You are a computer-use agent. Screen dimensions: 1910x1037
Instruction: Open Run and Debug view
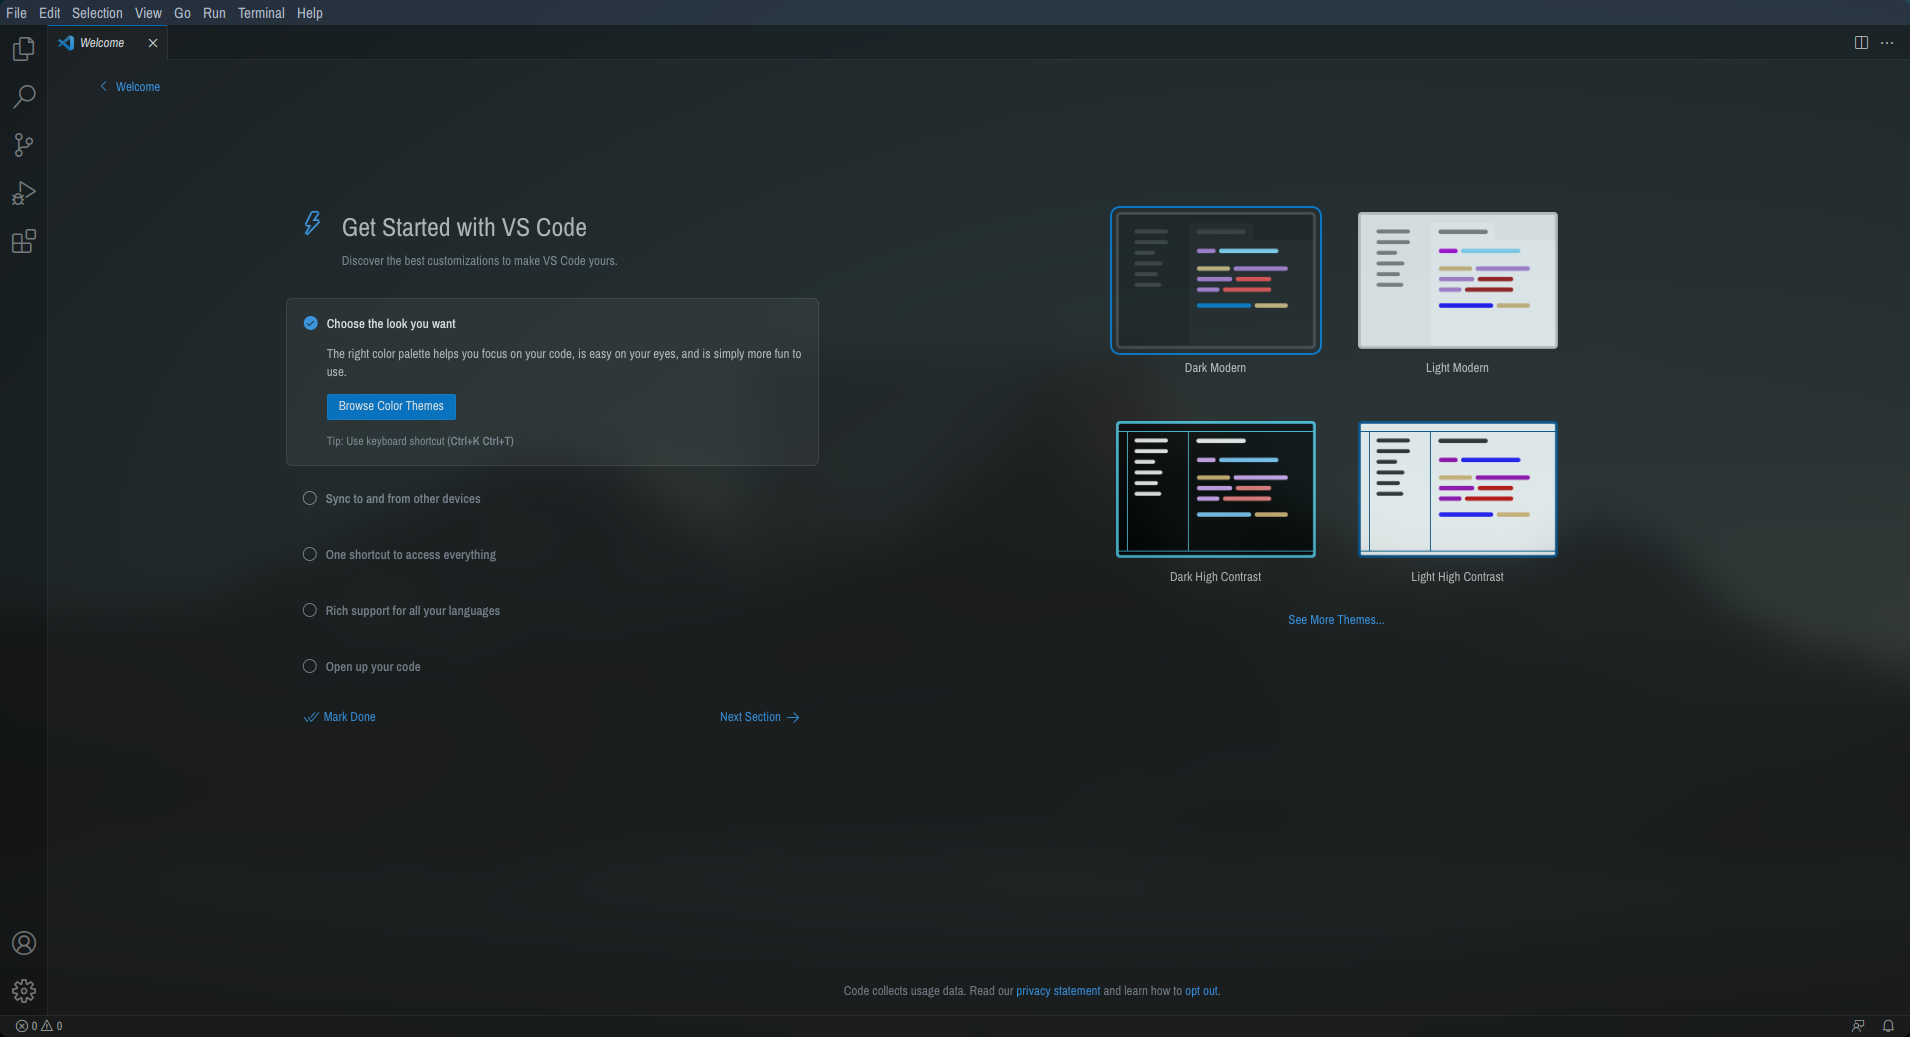tap(24, 193)
